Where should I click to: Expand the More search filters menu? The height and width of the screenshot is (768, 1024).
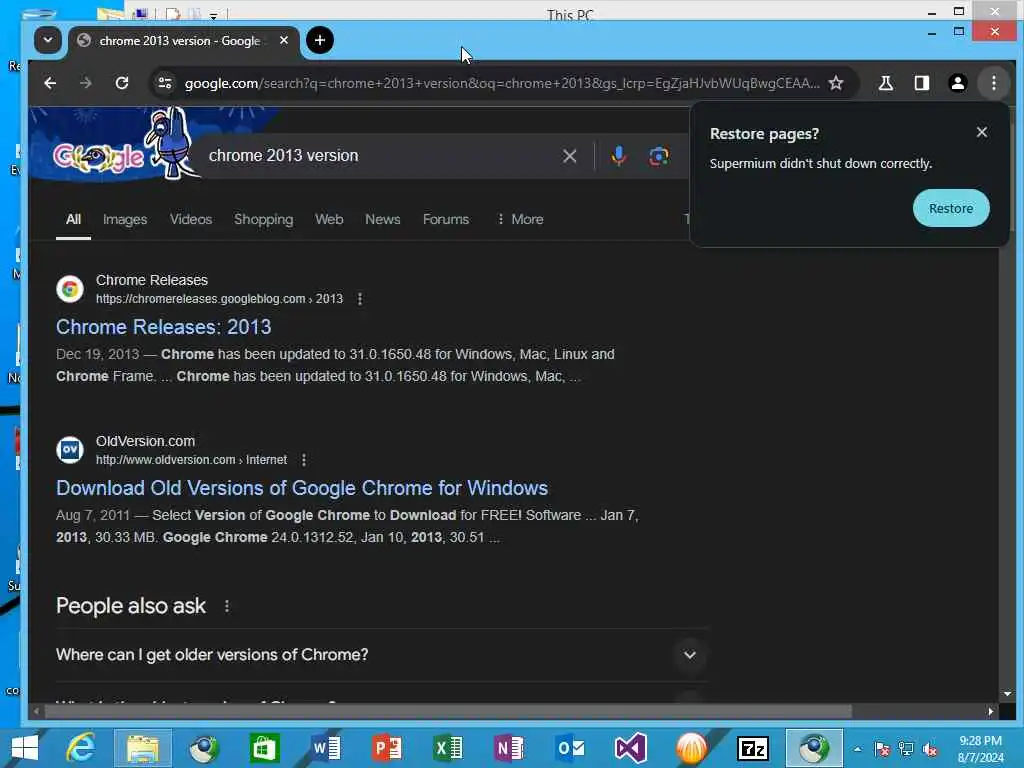[520, 219]
